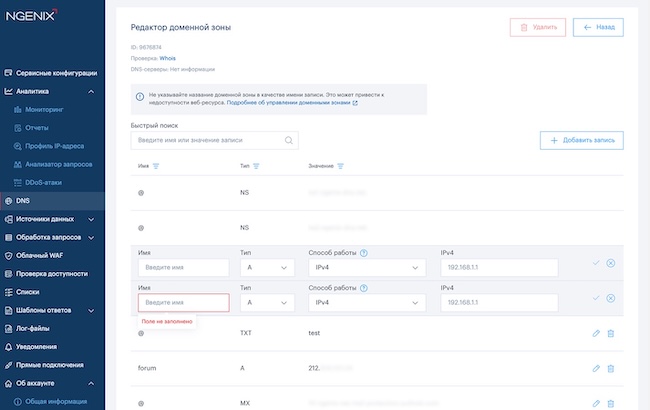The width and height of the screenshot is (650, 410).
Task: Click the empty Имя field with error
Action: [x=184, y=302]
